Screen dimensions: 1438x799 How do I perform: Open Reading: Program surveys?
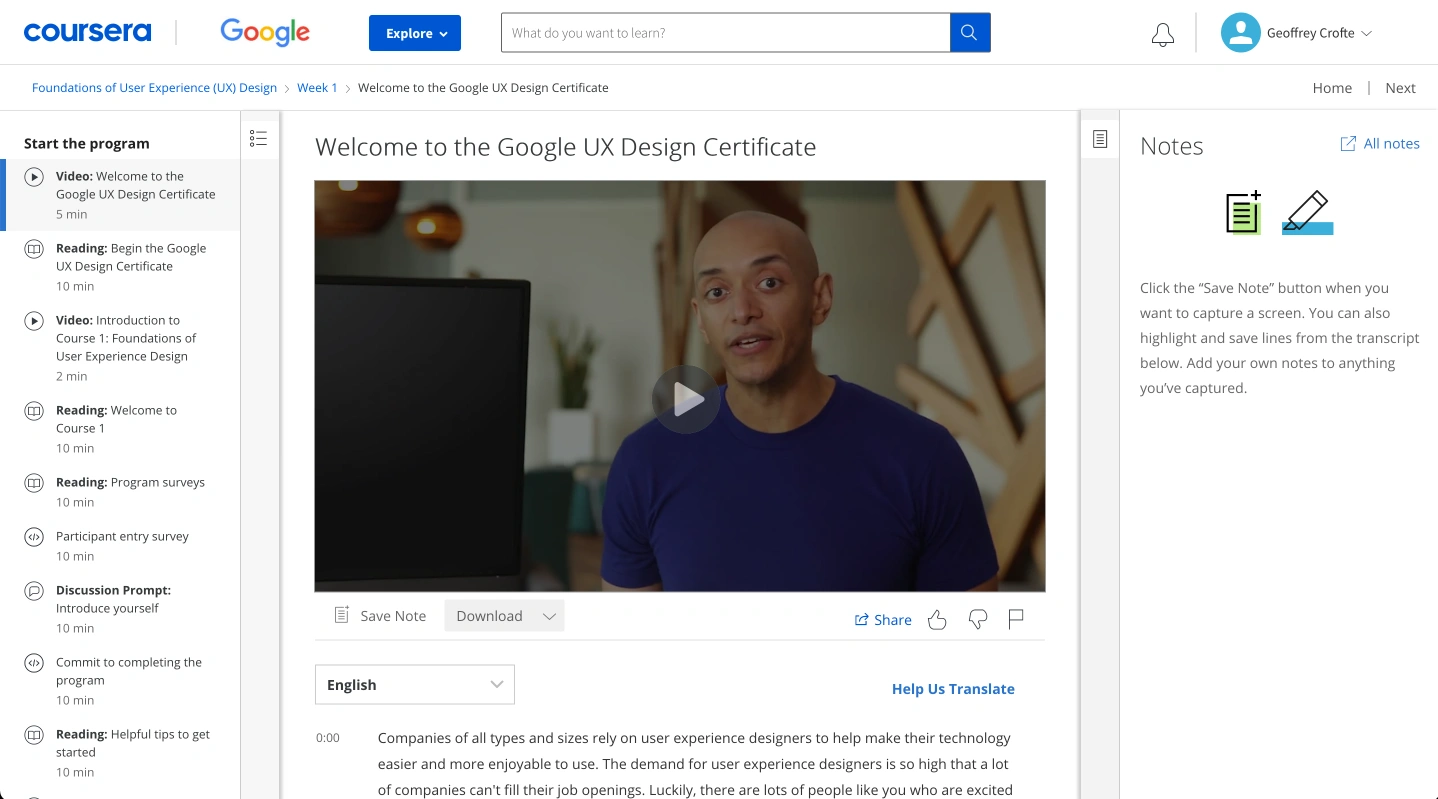coord(120,492)
